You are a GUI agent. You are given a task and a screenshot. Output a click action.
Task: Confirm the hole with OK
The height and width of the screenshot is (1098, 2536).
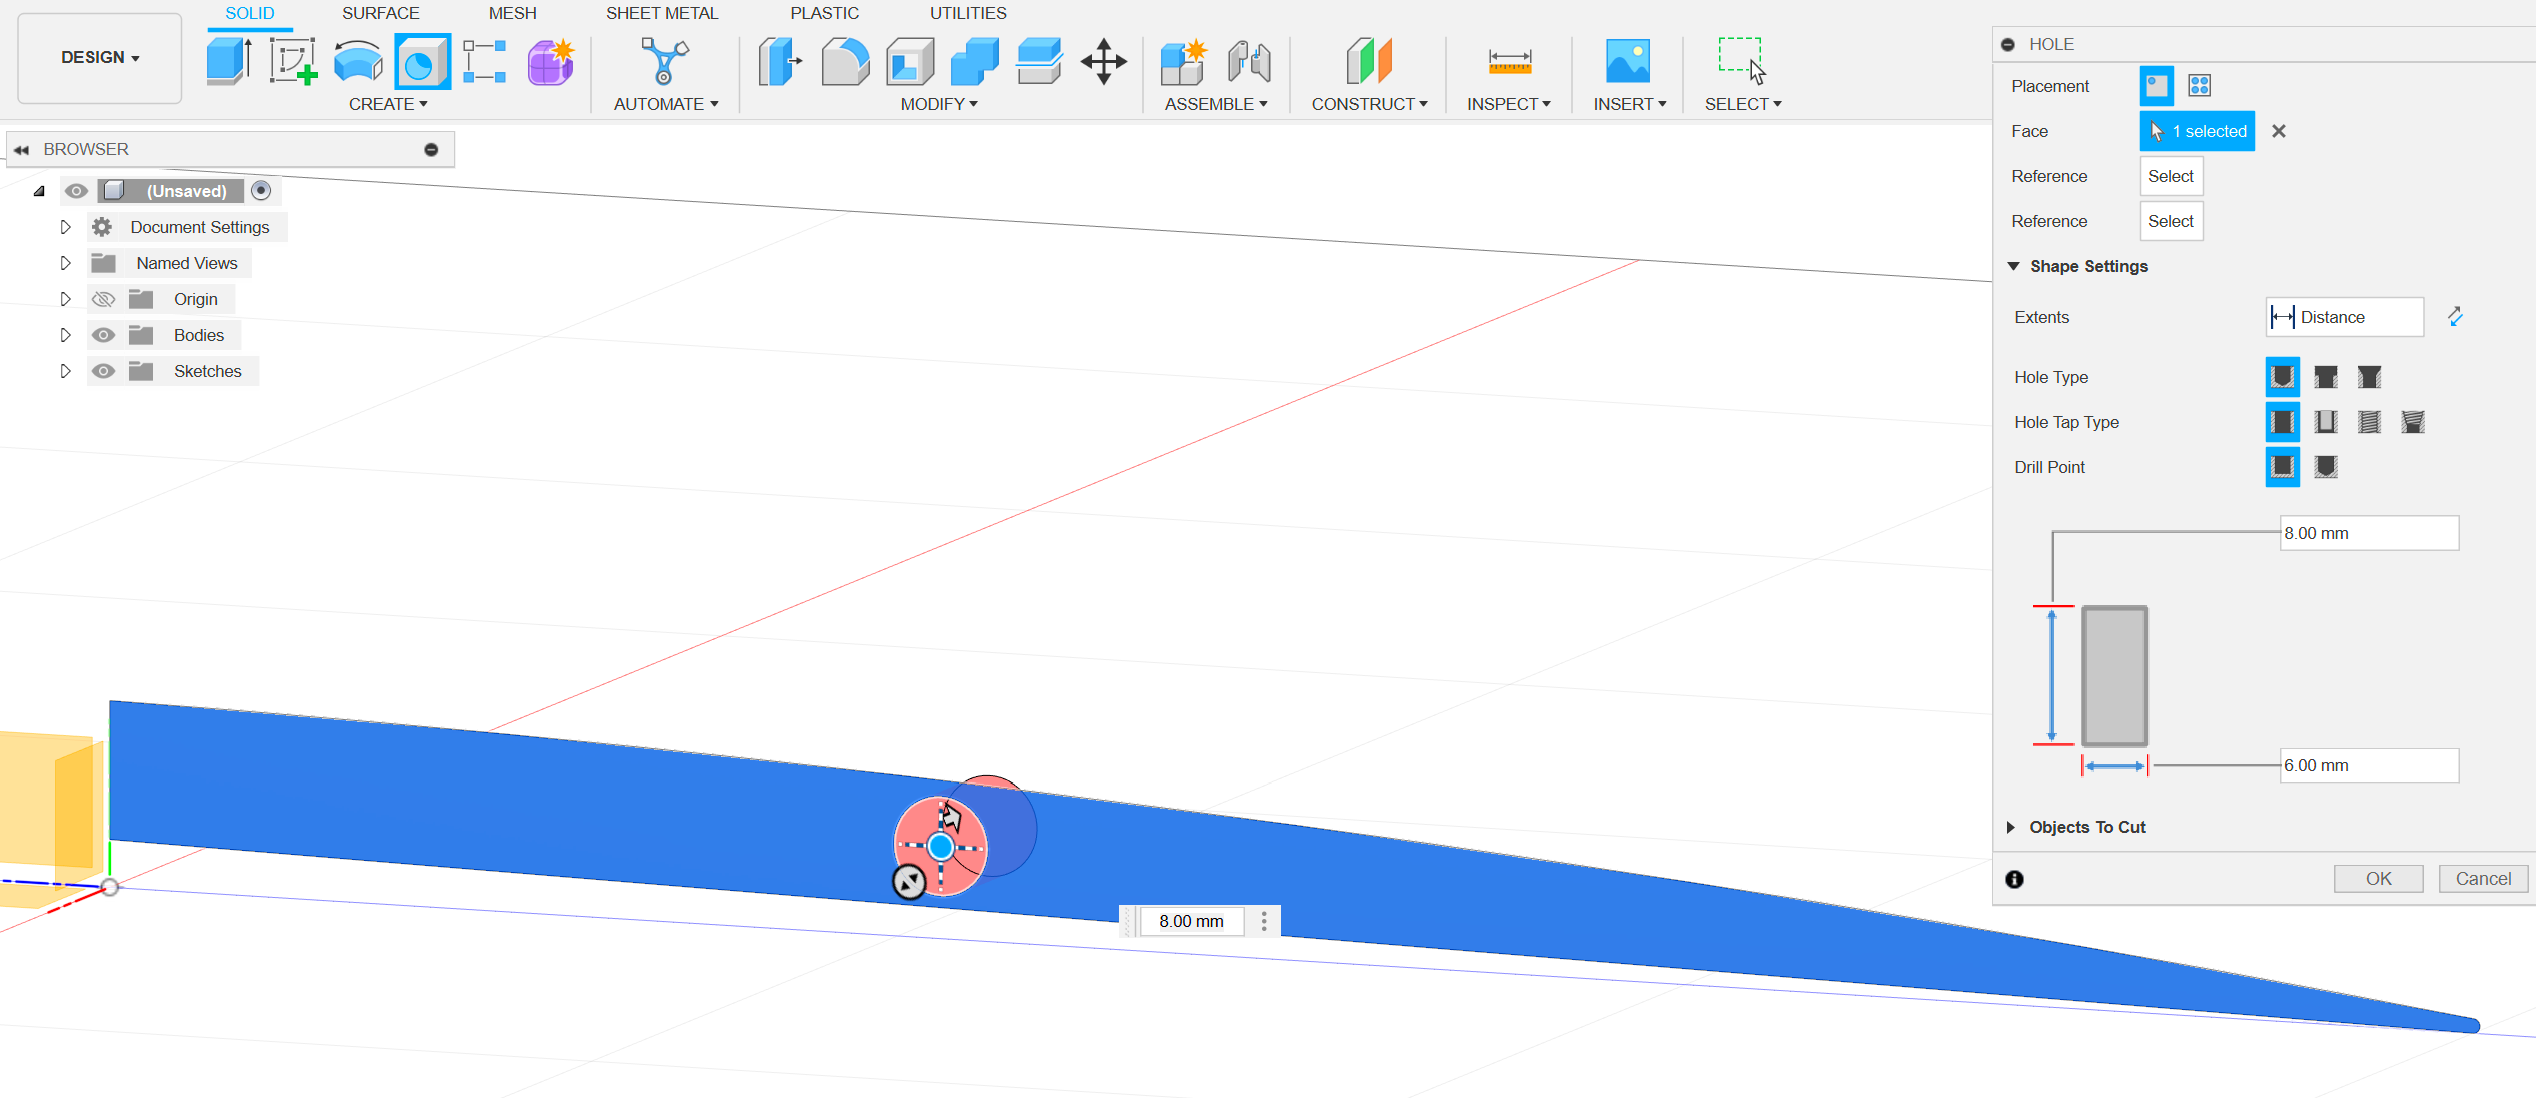[2379, 878]
